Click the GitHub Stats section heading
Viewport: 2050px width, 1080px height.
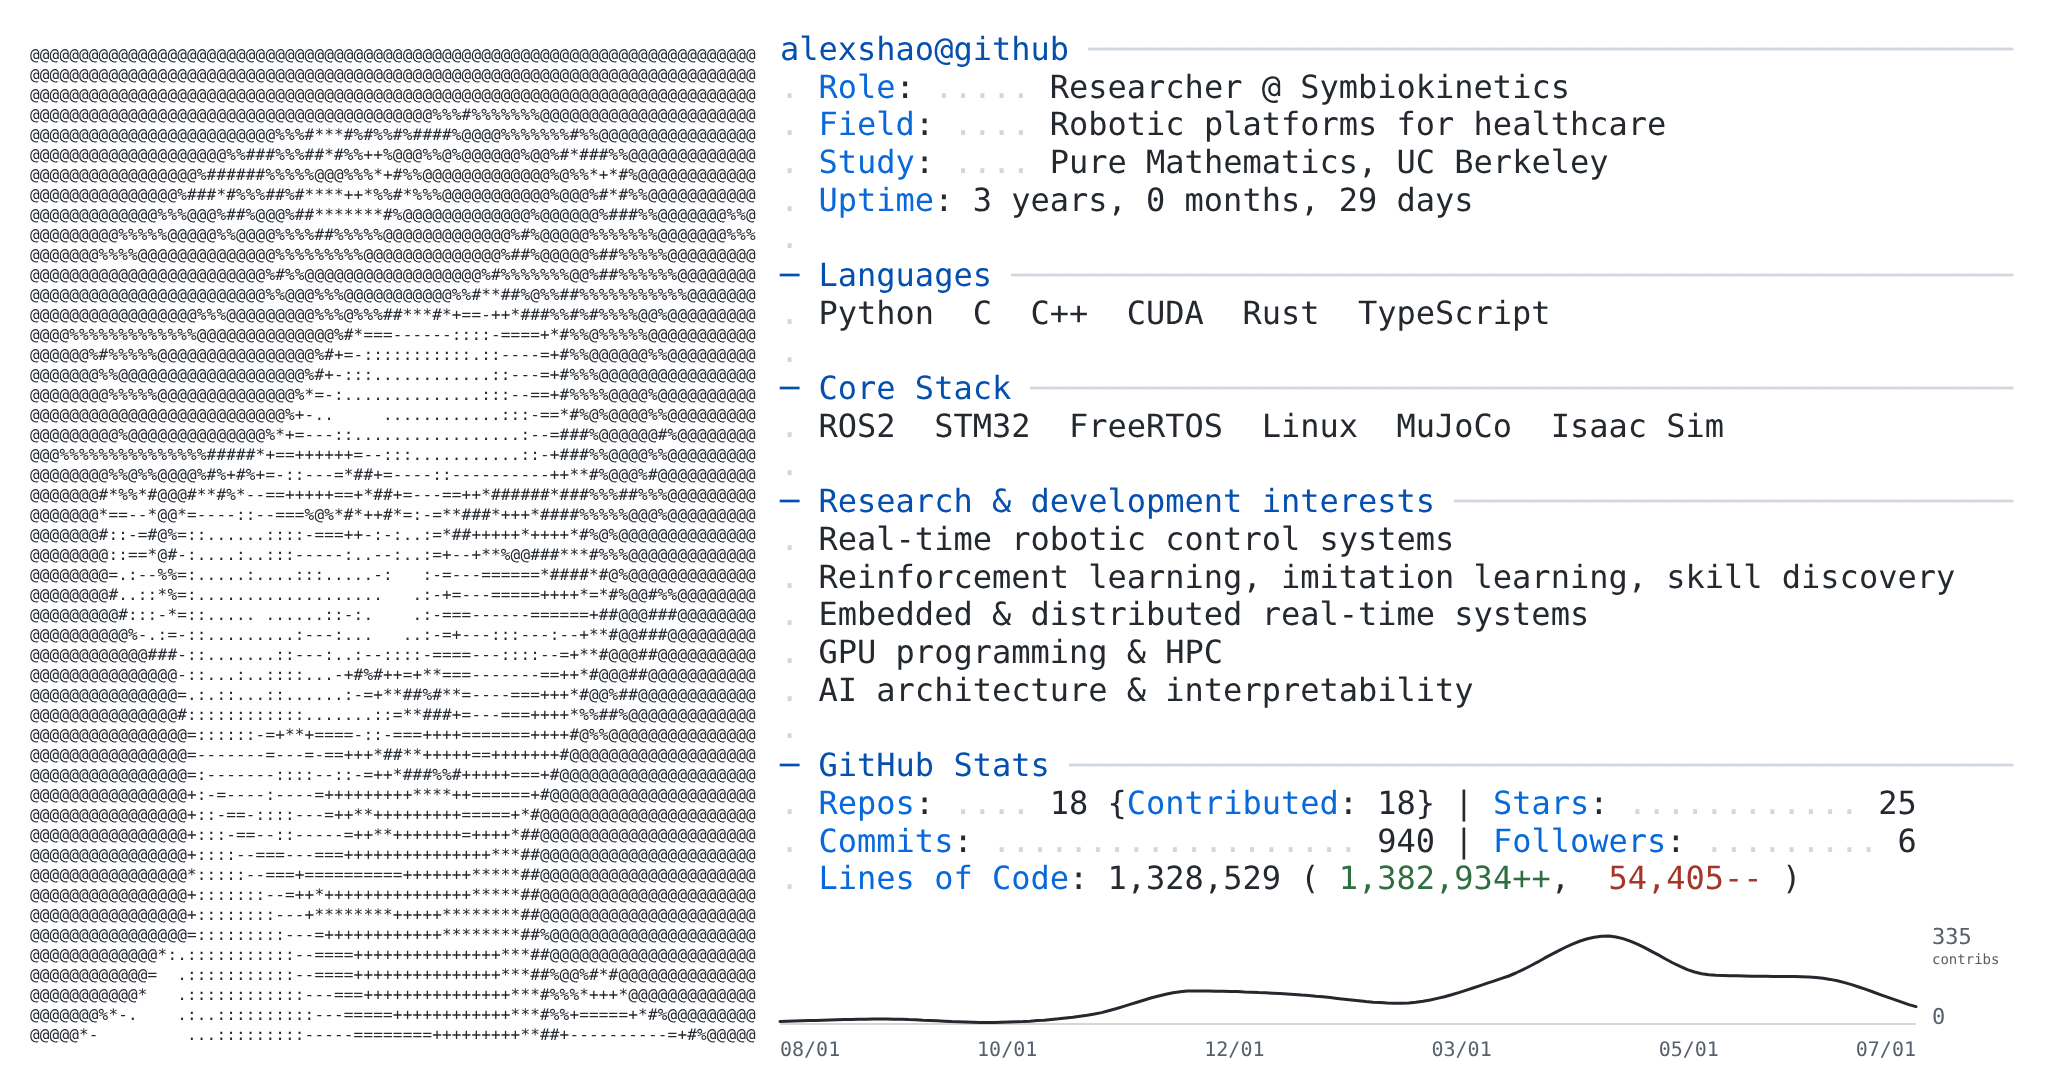pyautogui.click(x=933, y=765)
